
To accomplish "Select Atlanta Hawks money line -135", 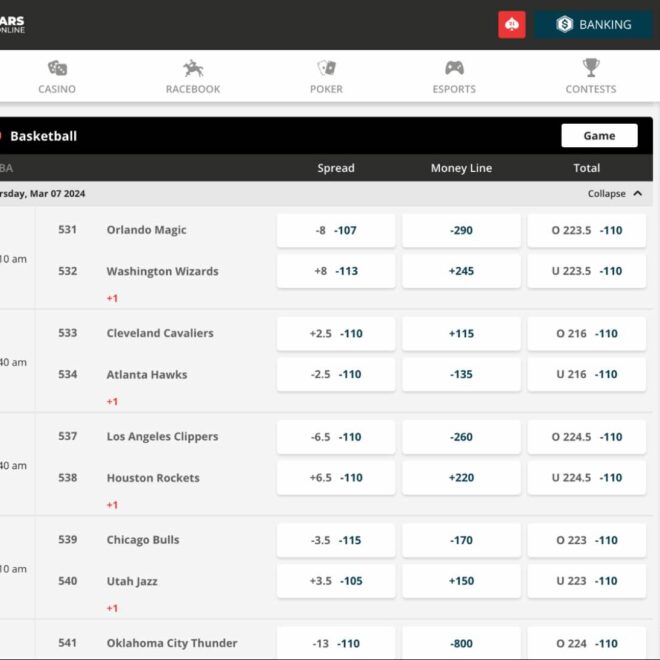I will (x=461, y=374).
